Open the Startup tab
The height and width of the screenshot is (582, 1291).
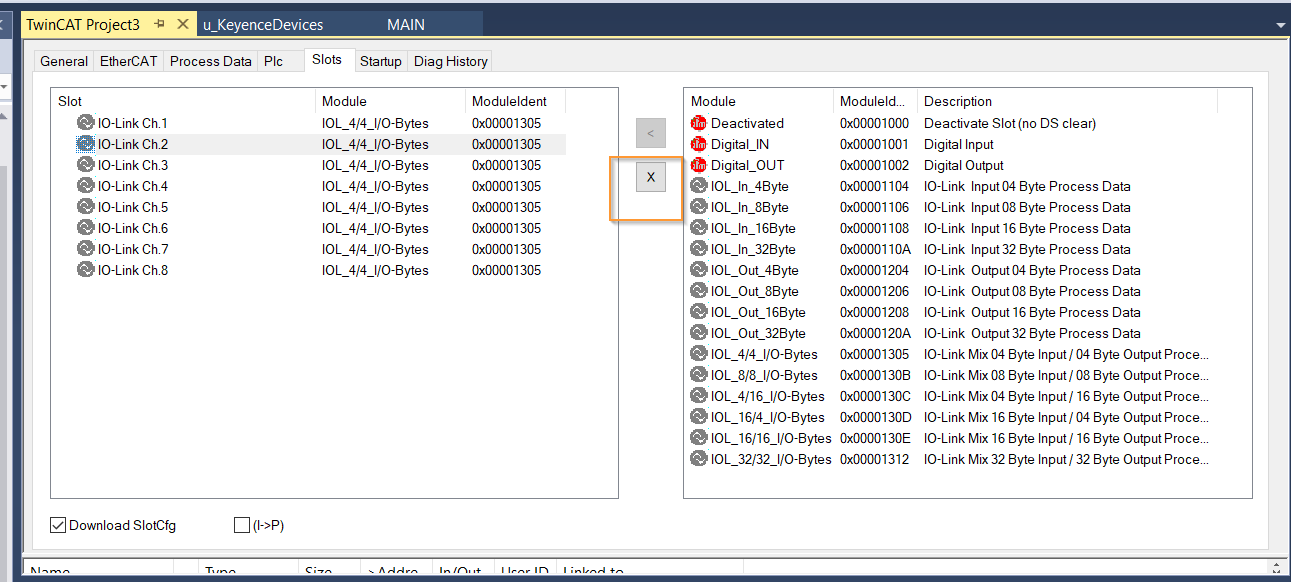click(381, 61)
